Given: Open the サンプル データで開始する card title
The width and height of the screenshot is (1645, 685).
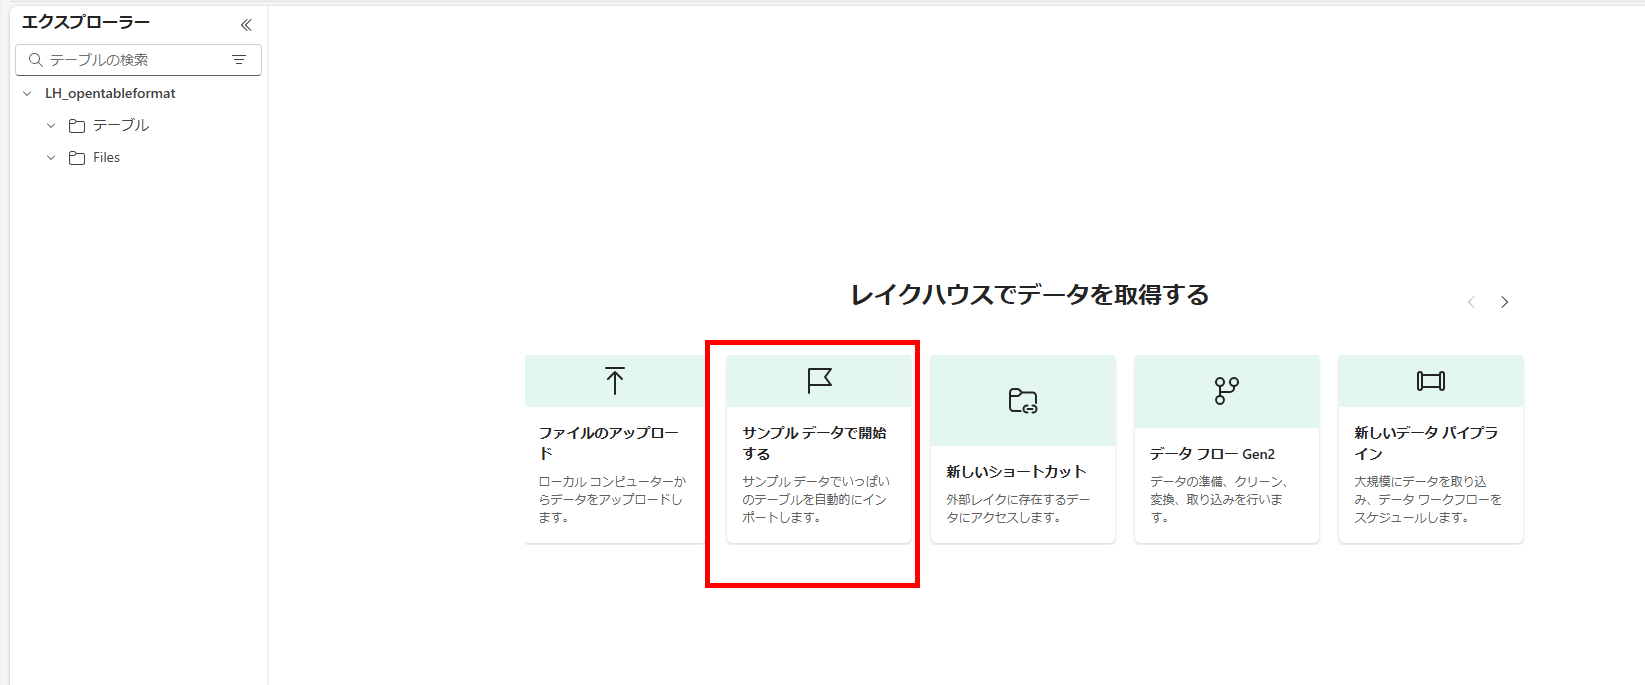Looking at the screenshot, I should pyautogui.click(x=814, y=443).
